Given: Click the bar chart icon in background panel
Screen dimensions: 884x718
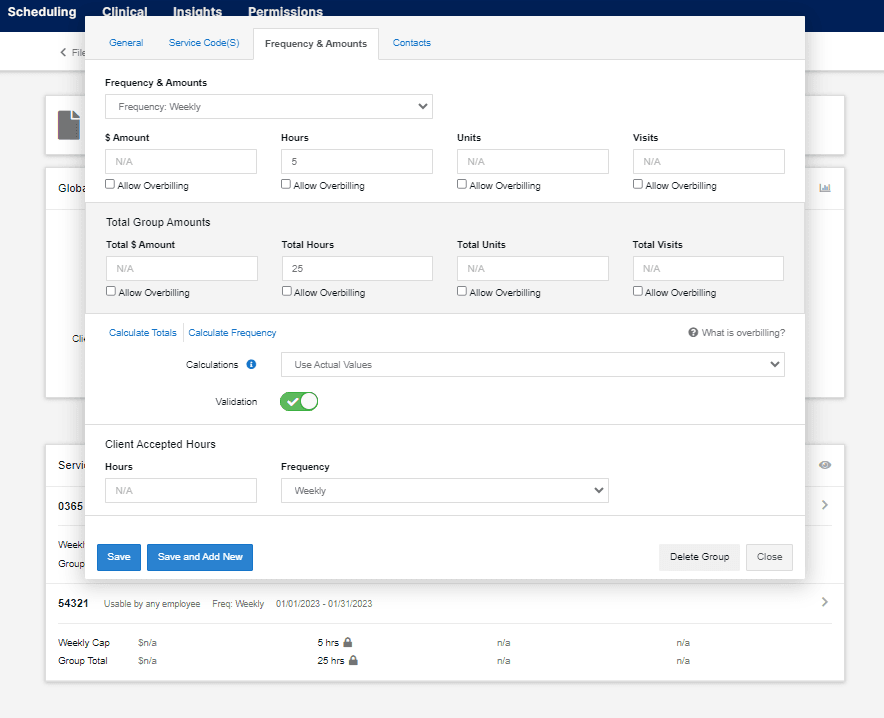Looking at the screenshot, I should point(825,188).
